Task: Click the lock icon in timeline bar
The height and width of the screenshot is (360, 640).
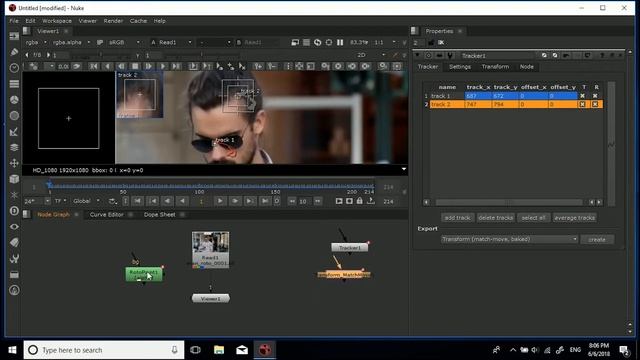Action: (360, 201)
